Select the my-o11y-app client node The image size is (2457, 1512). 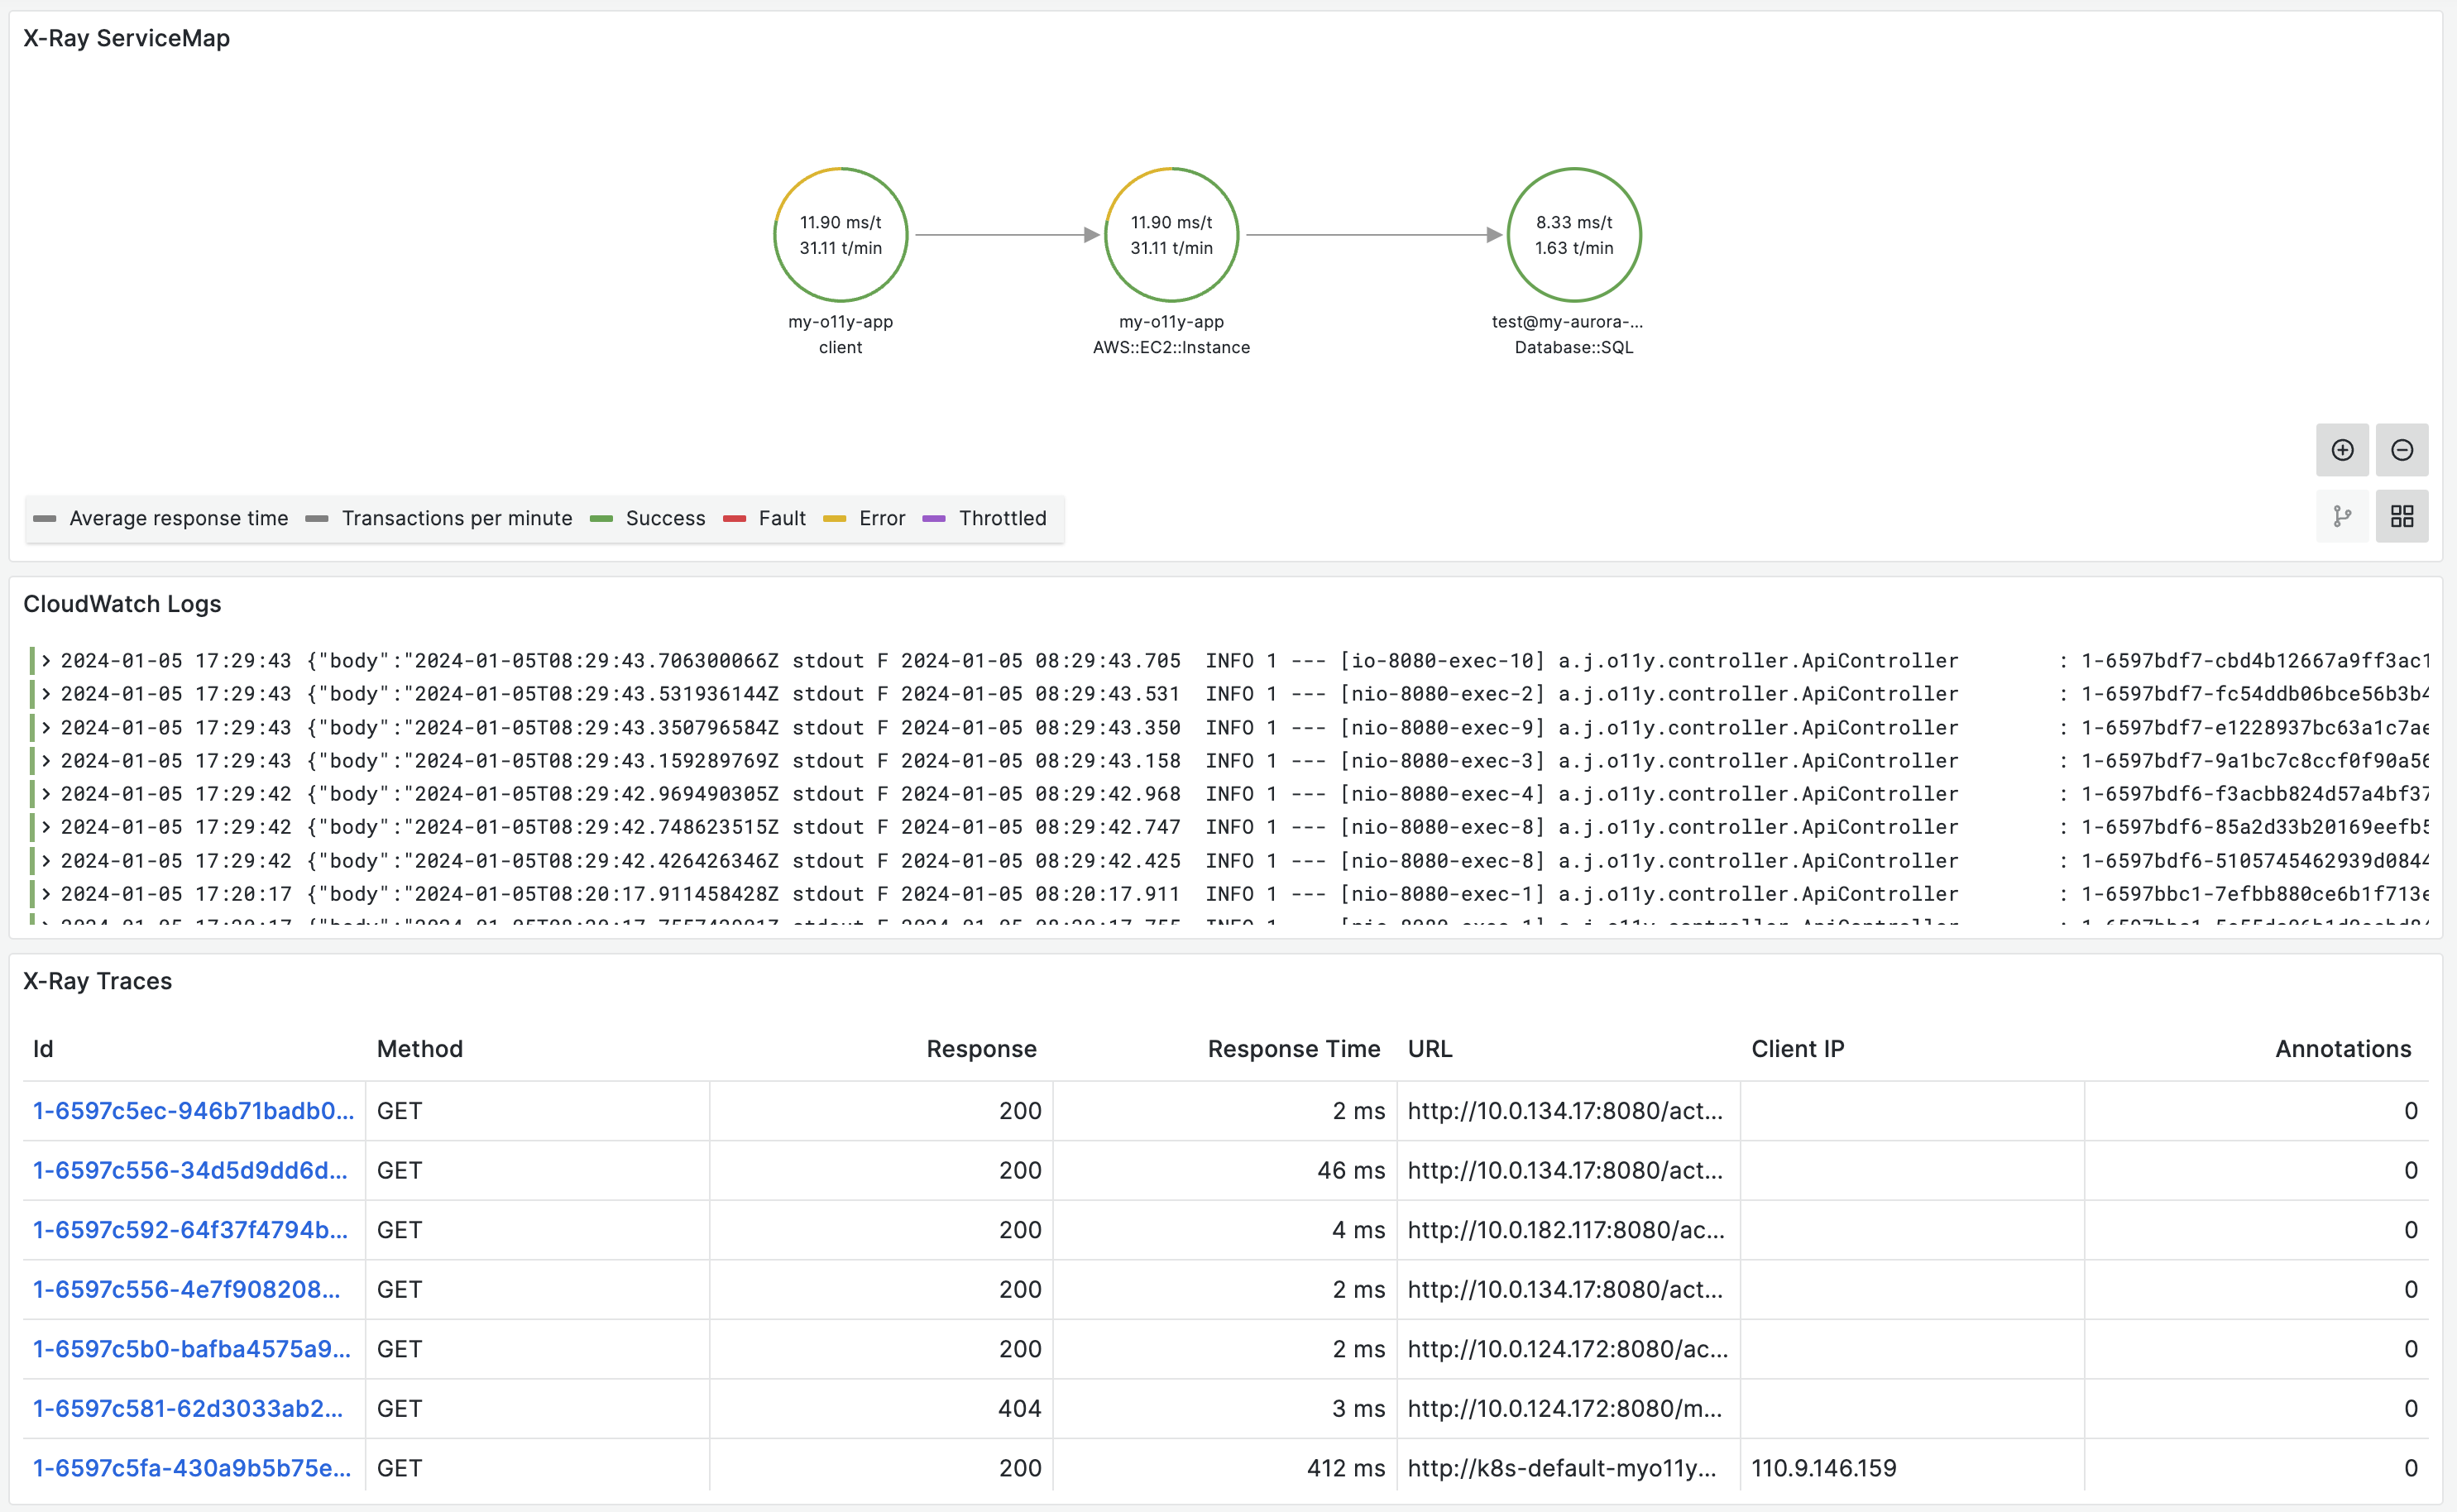pos(840,235)
